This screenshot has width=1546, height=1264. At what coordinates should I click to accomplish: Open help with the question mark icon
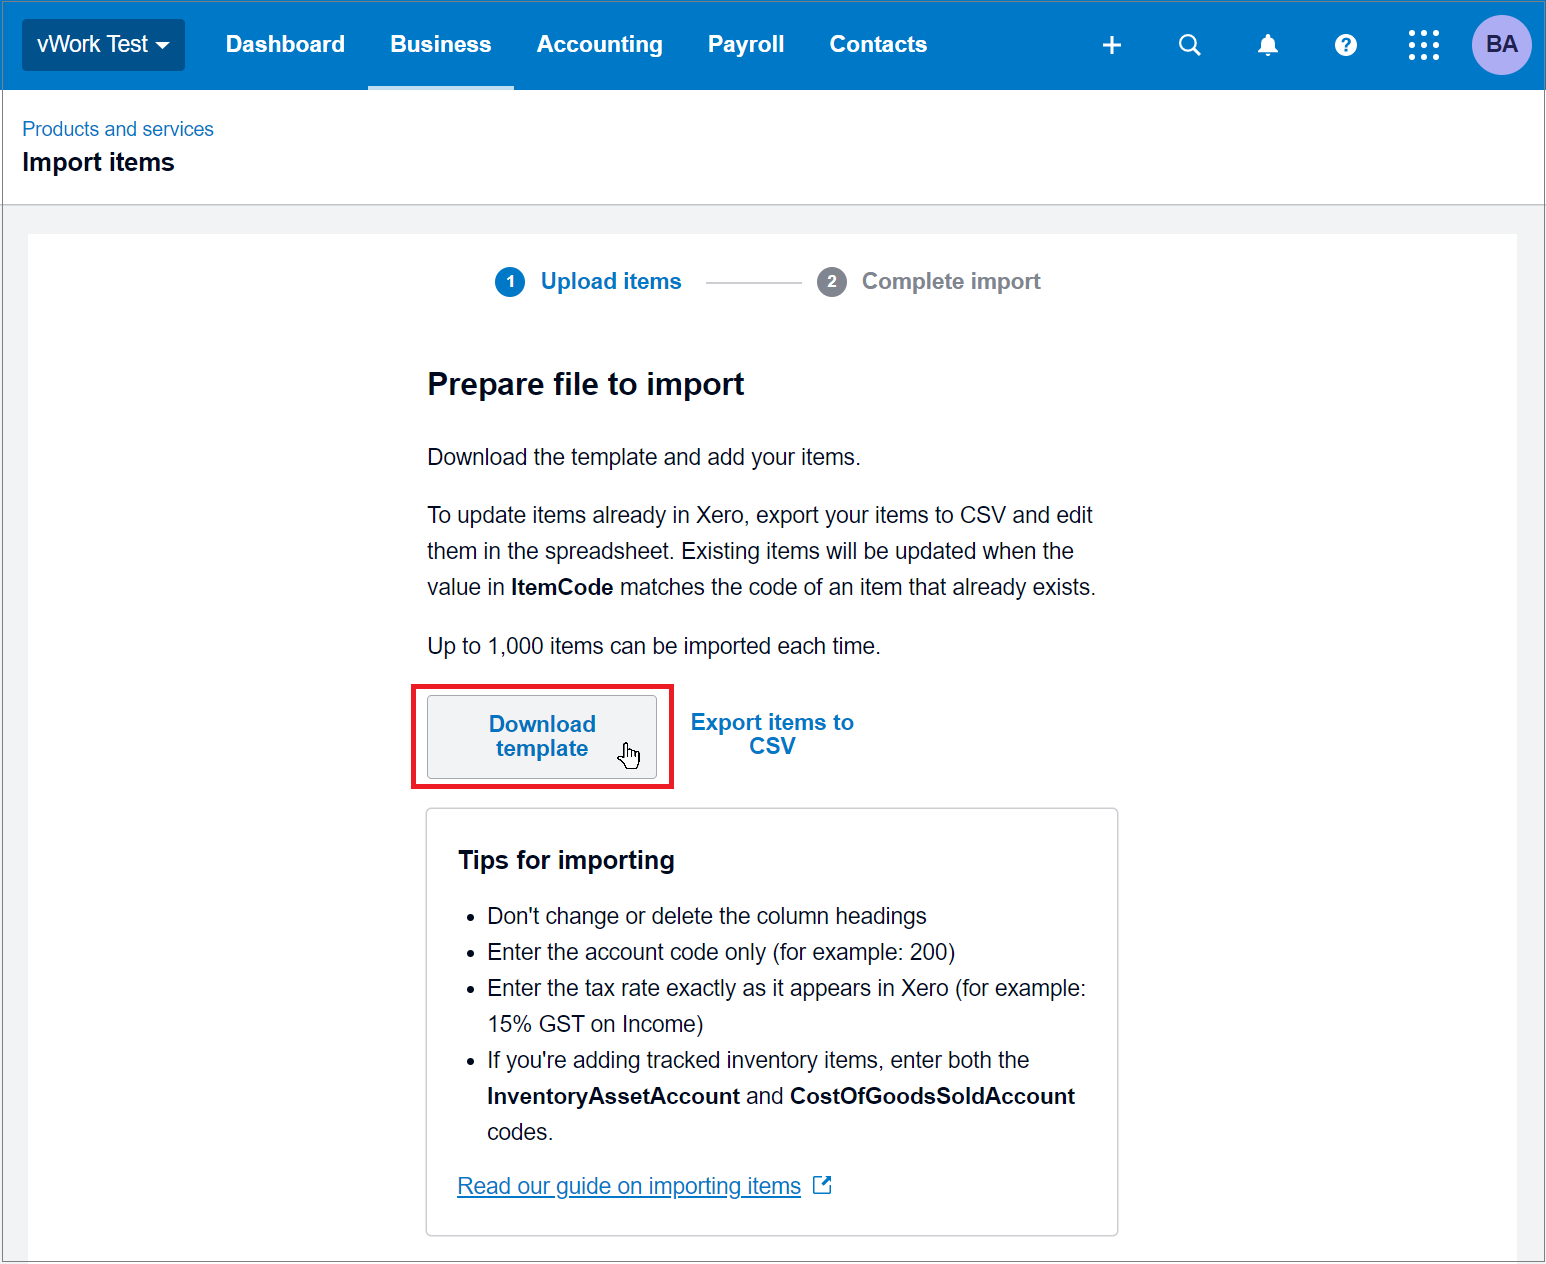click(x=1346, y=45)
